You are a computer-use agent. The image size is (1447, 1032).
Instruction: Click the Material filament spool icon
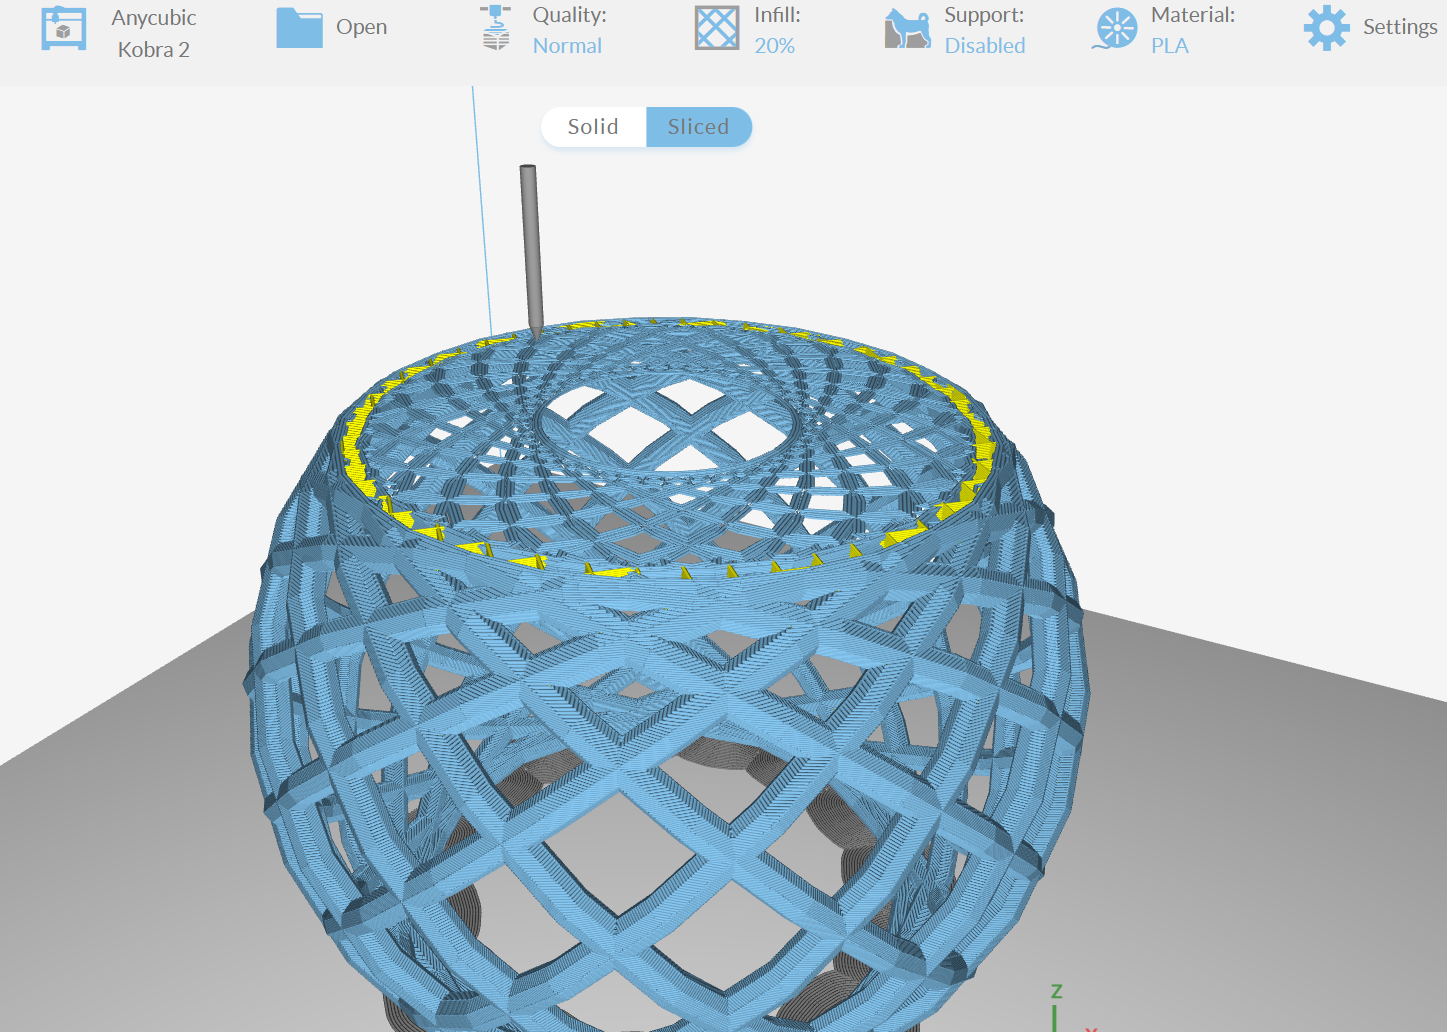click(x=1115, y=29)
